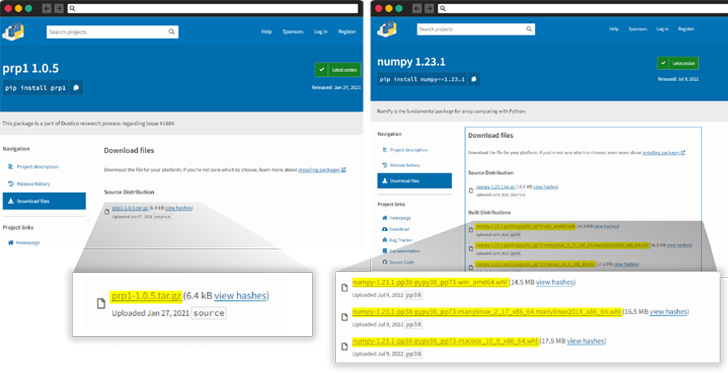The width and height of the screenshot is (728, 373).
Task: Click search magnifier icon in prp1 page
Action: pos(171,32)
